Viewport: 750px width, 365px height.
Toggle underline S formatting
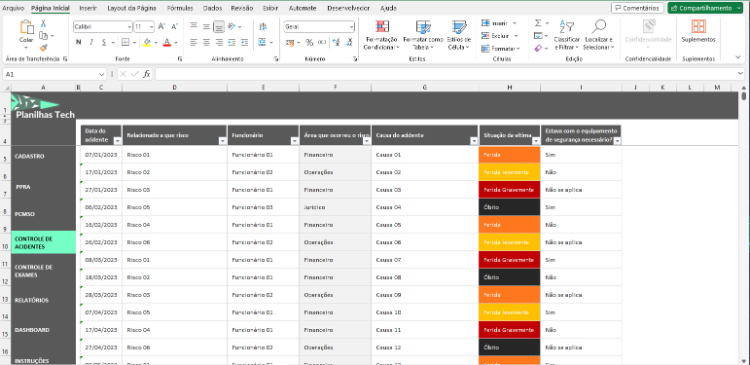[x=104, y=43]
